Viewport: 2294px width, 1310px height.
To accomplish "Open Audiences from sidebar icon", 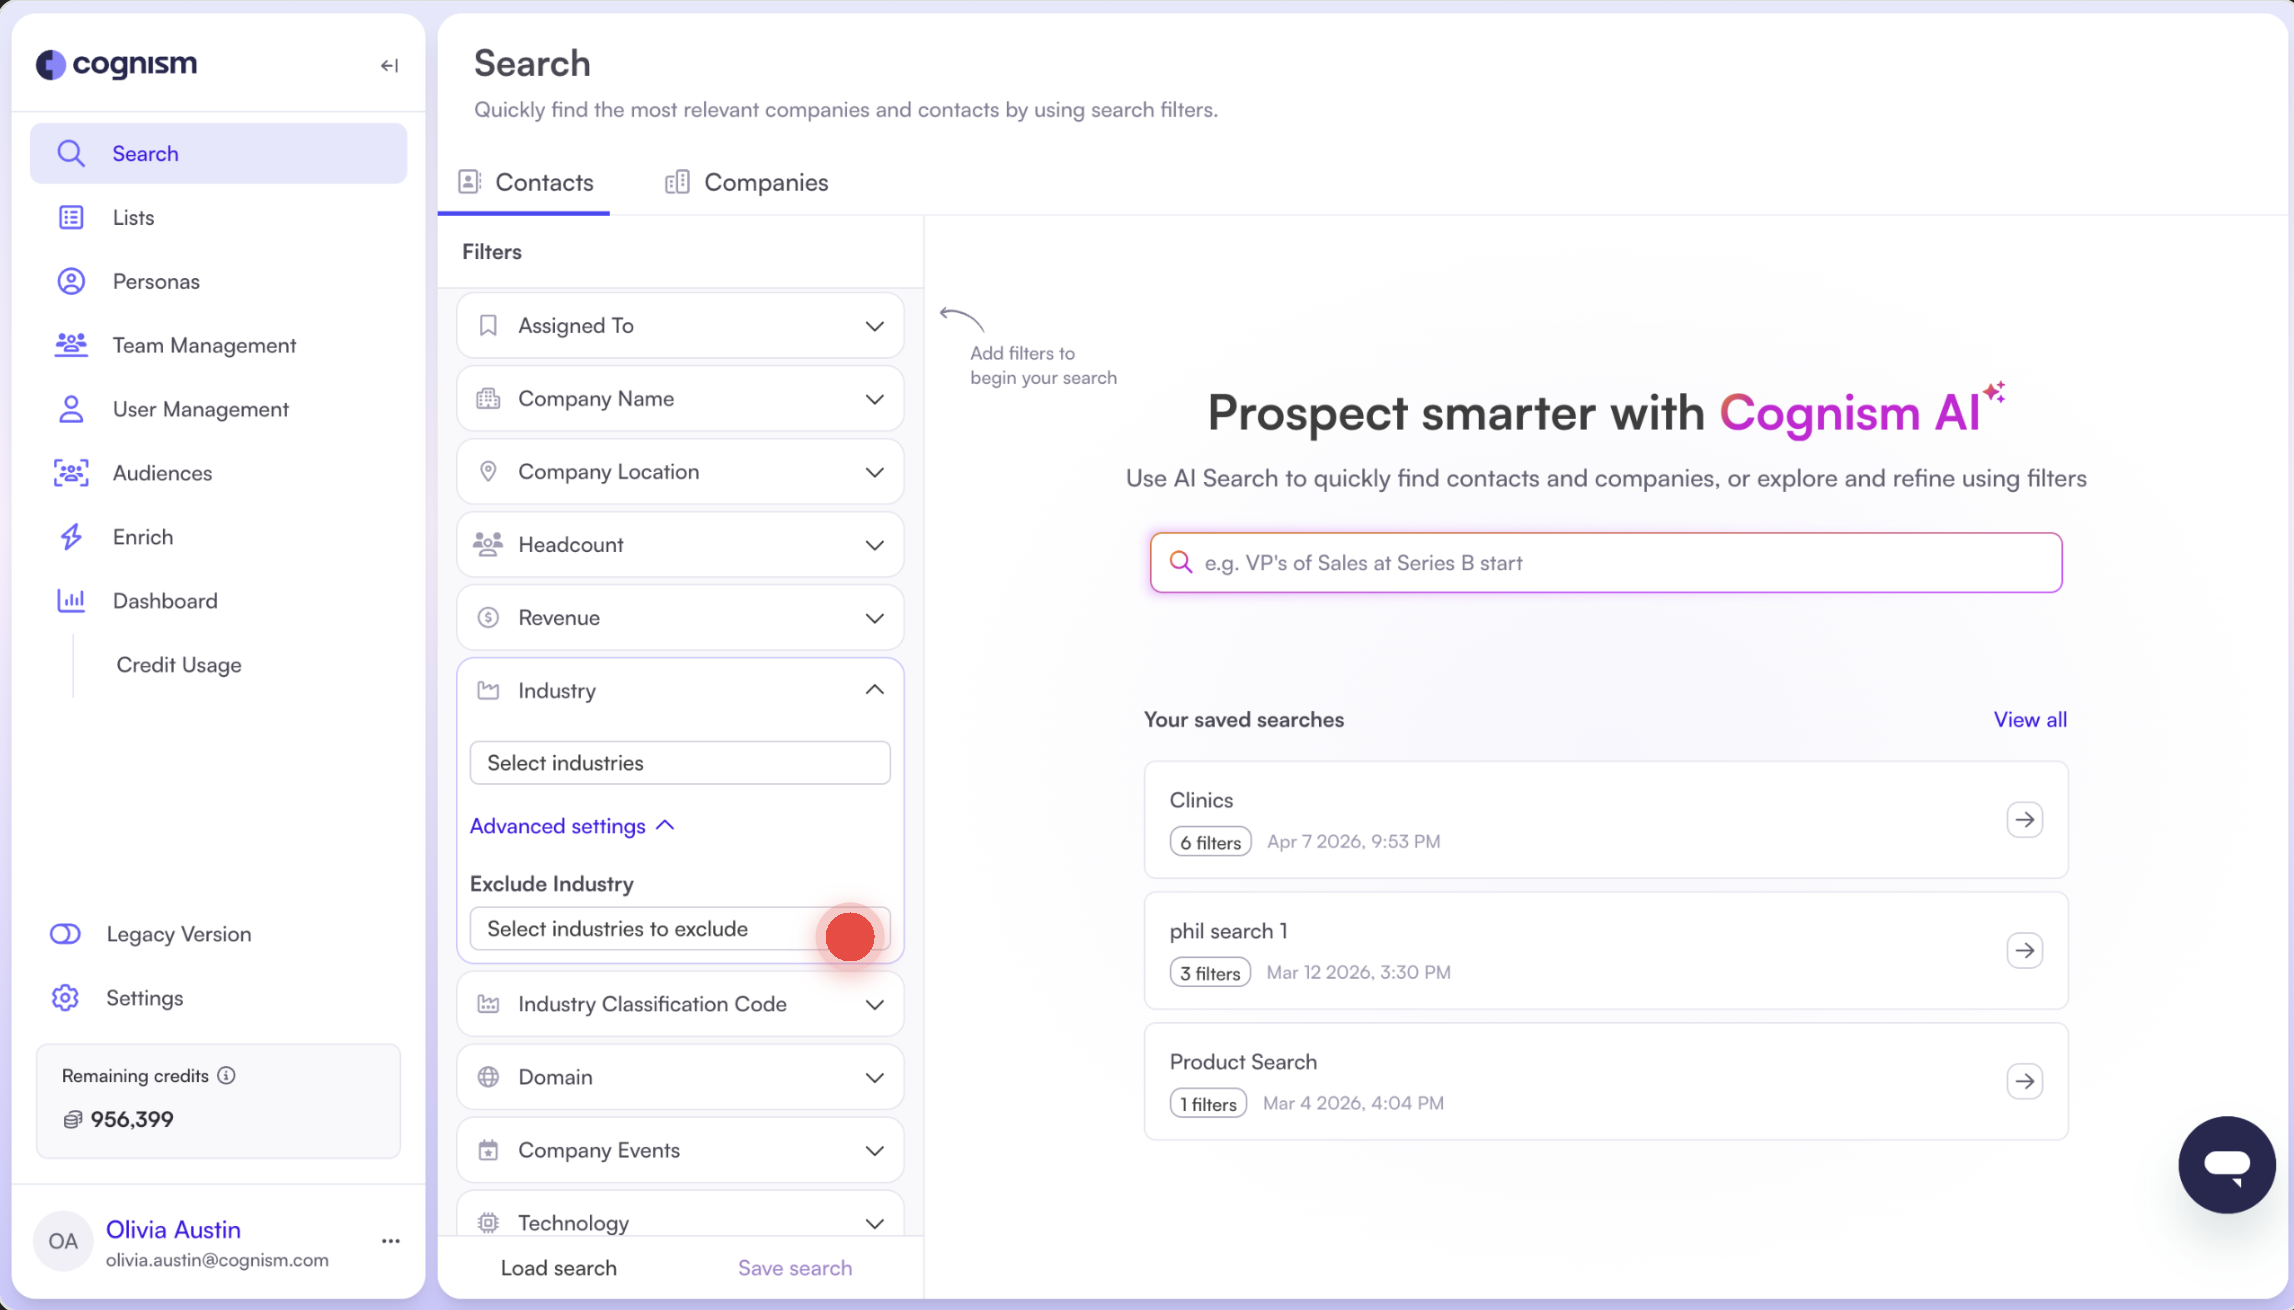I will tap(71, 473).
